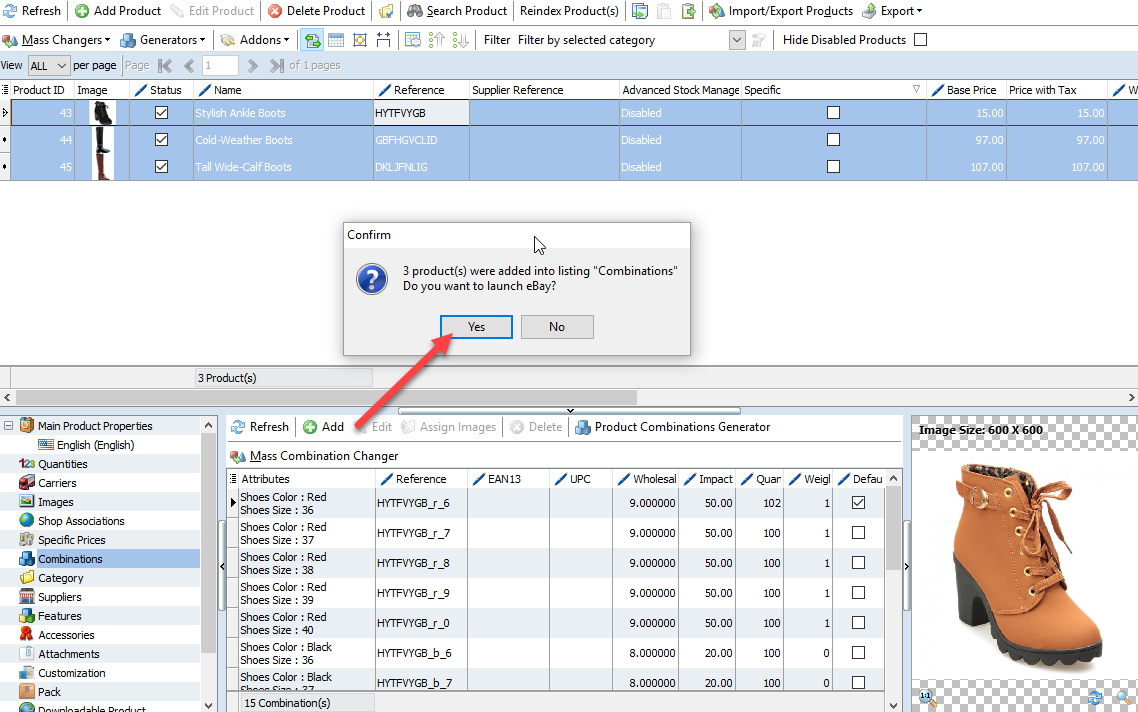Open Product Combinations Generator

tap(673, 427)
